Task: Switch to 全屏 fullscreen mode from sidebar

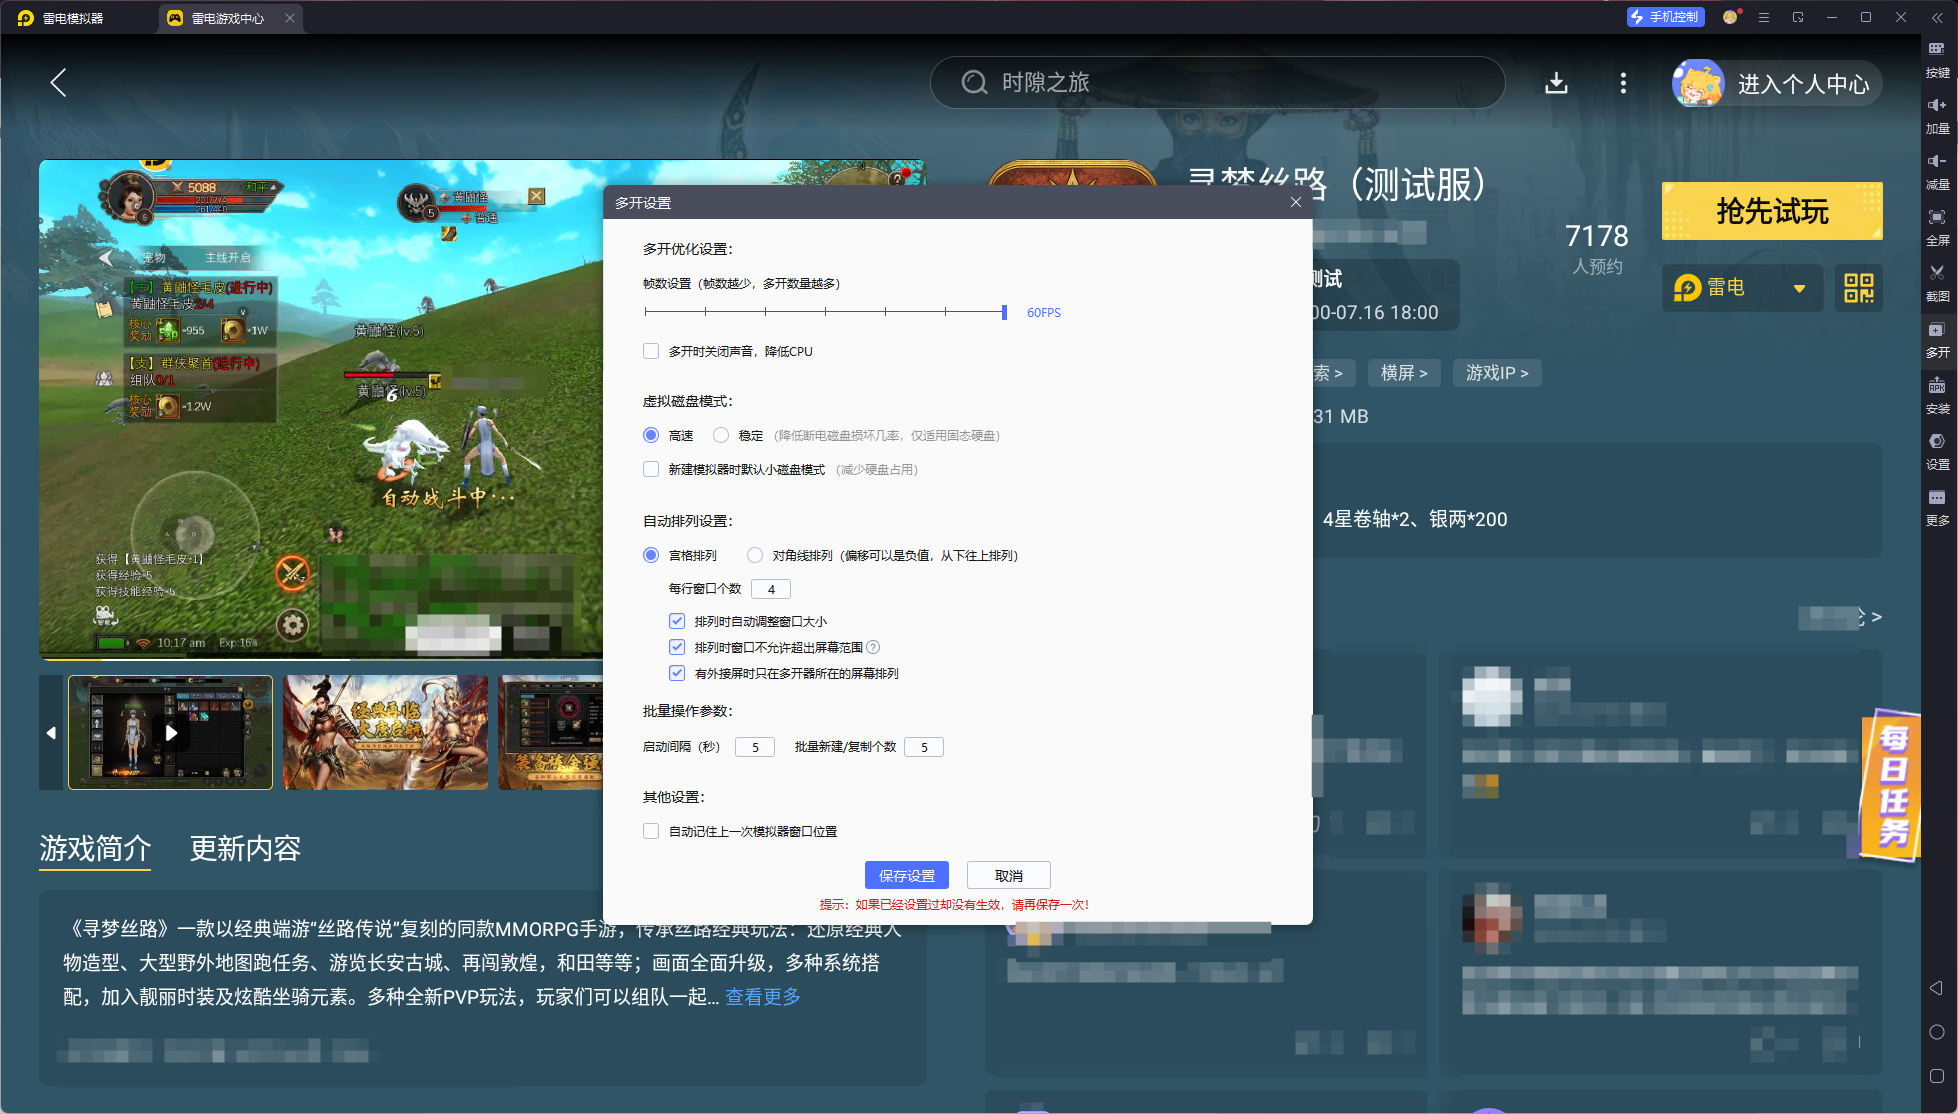Action: (x=1937, y=227)
